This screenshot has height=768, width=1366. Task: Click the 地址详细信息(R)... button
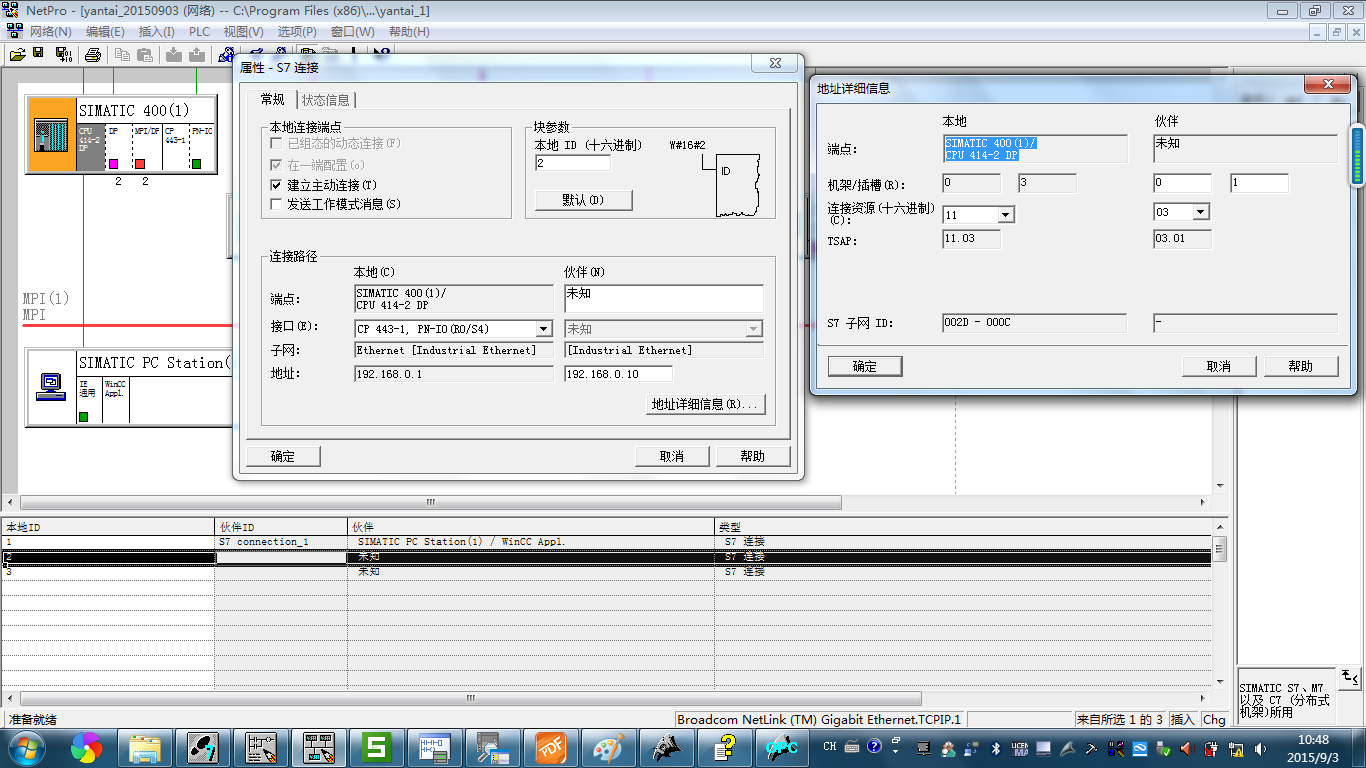[707, 404]
